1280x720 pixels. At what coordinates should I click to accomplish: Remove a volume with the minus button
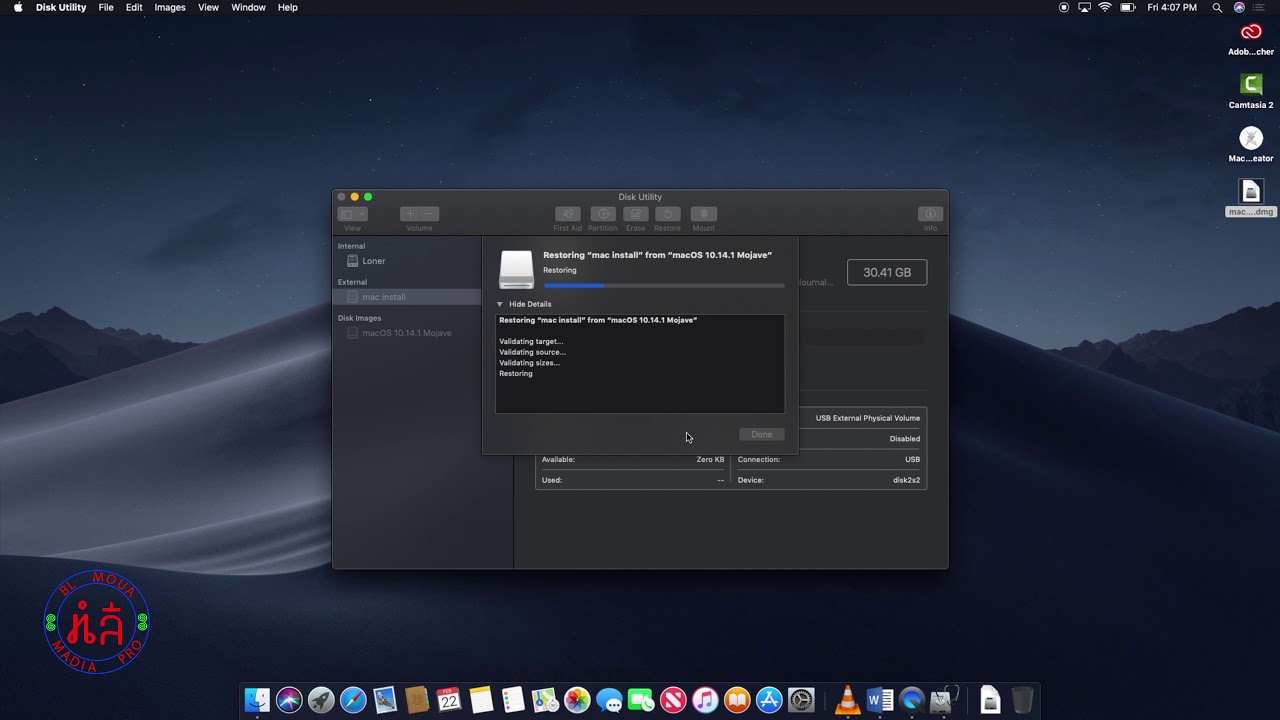[429, 214]
